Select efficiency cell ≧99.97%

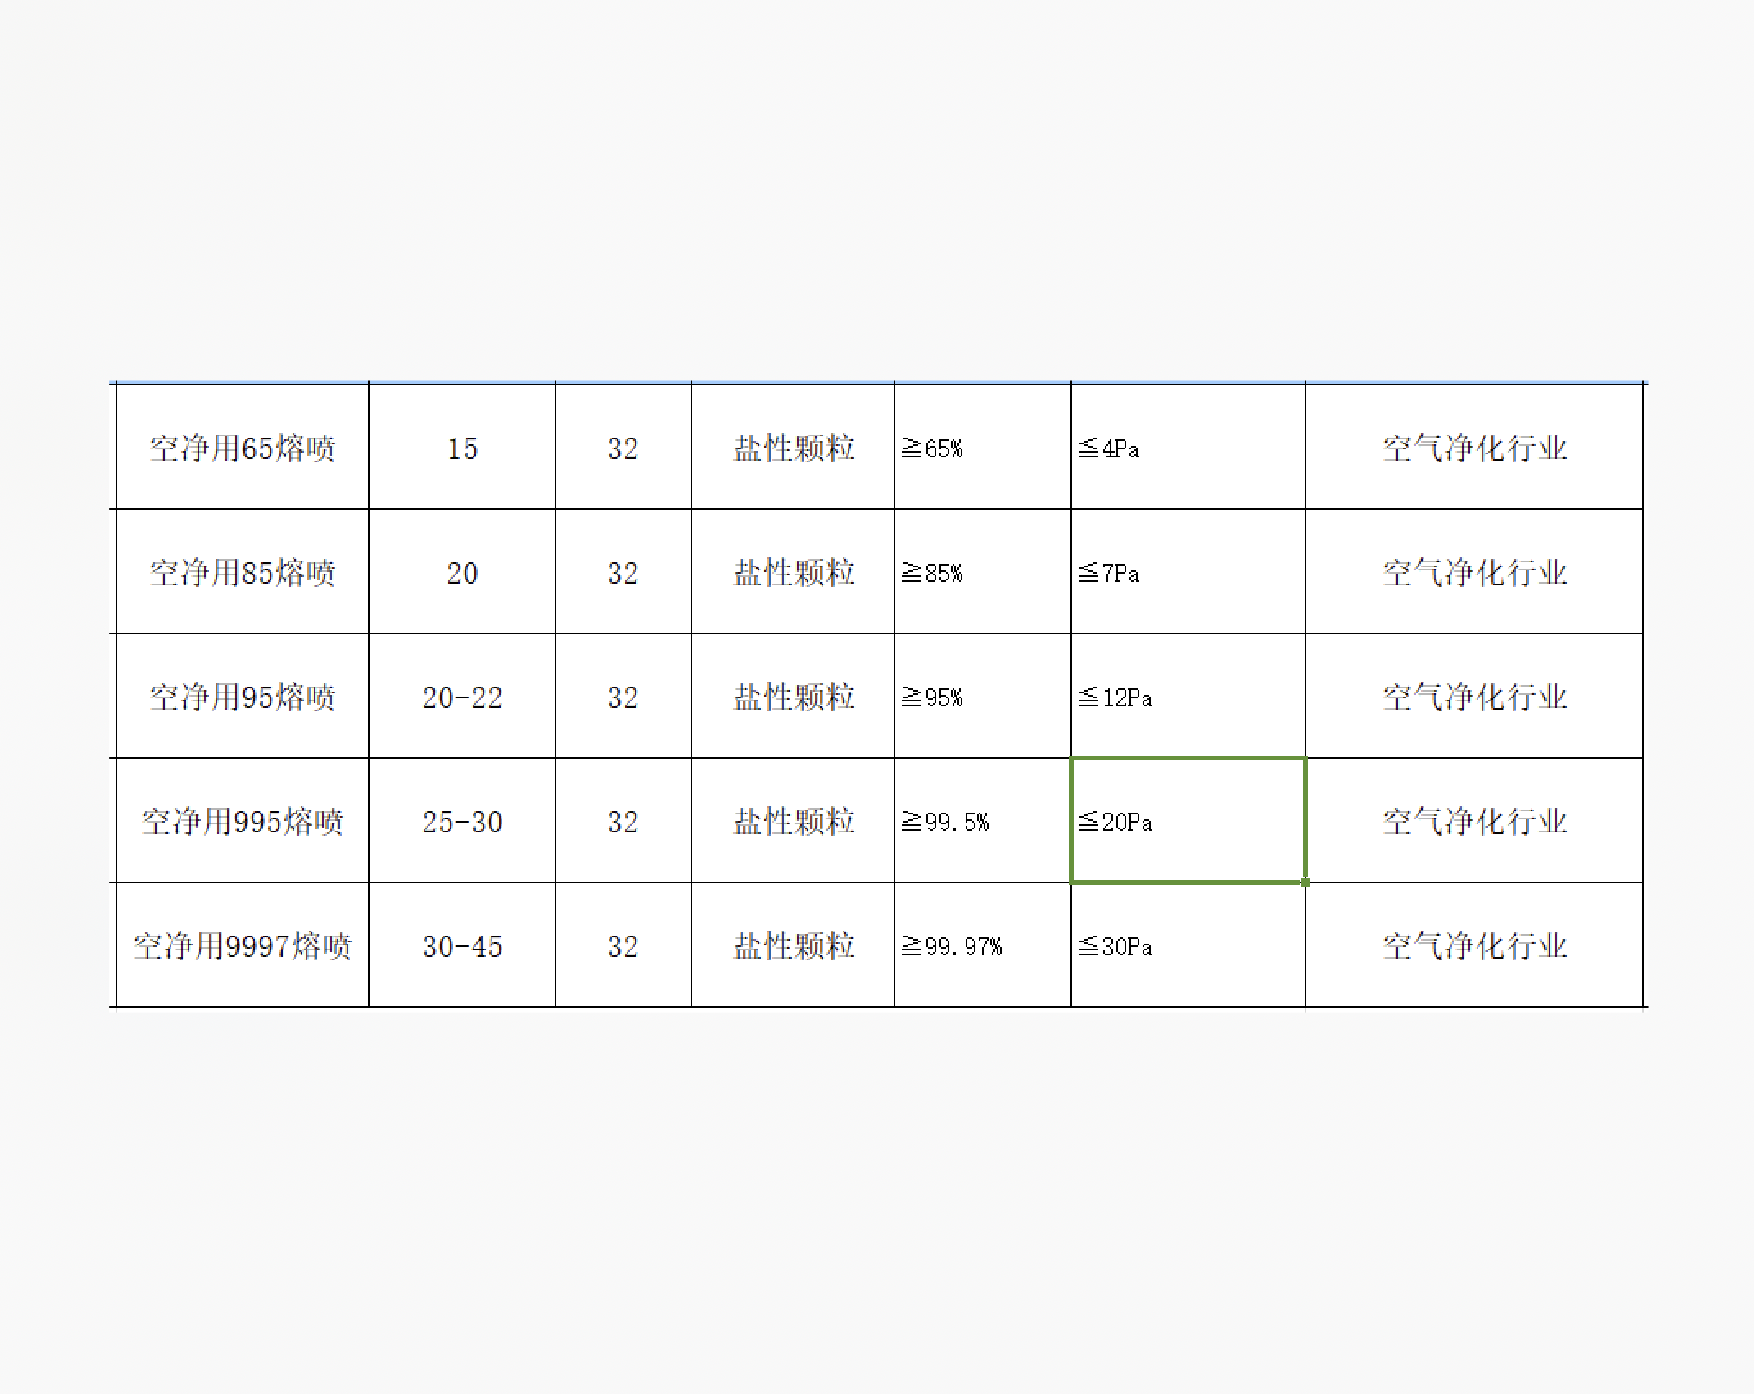pos(982,945)
